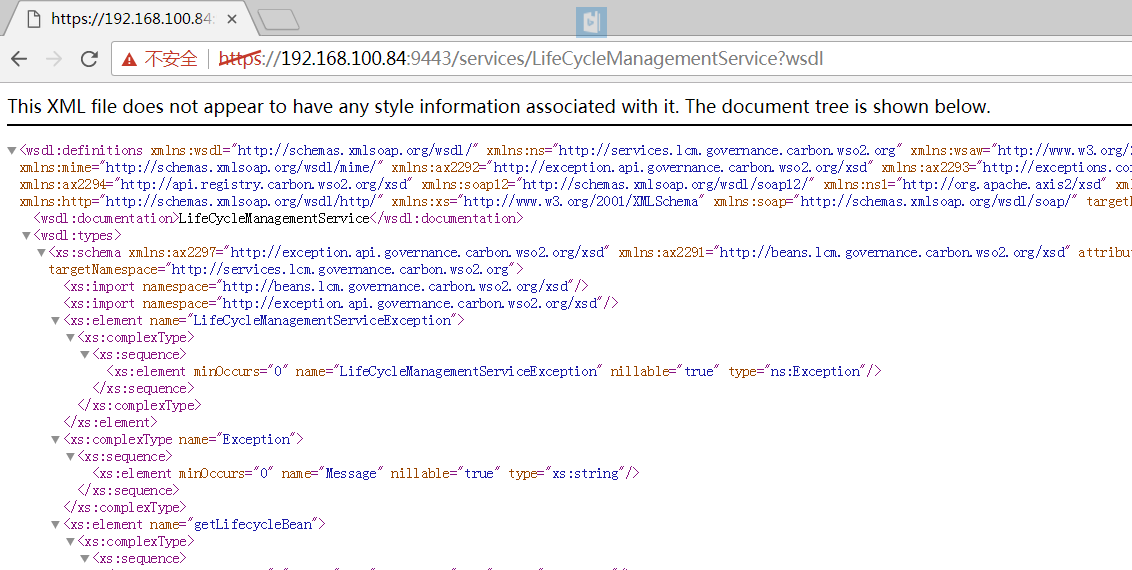
Task: Click the browser forward arrow
Action: point(54,59)
